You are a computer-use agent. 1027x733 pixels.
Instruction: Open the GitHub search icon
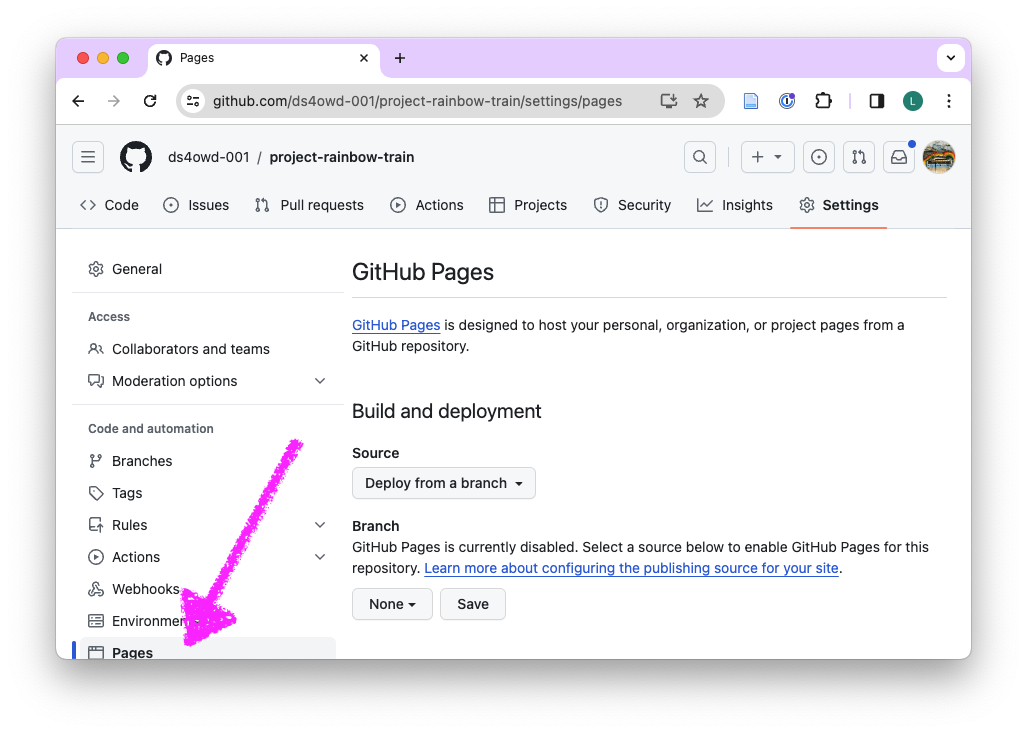coord(700,157)
